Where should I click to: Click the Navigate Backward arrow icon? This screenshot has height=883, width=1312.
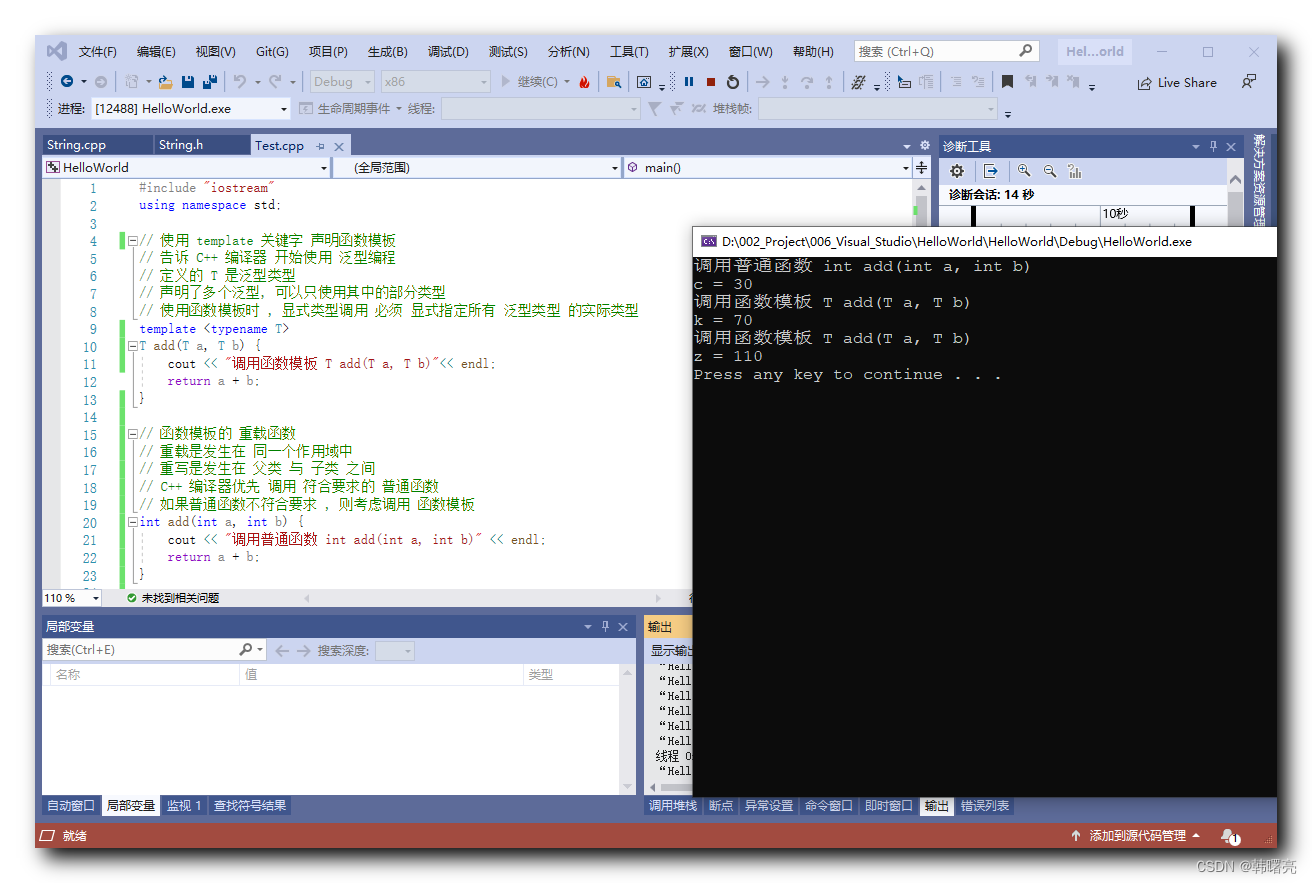(67, 82)
